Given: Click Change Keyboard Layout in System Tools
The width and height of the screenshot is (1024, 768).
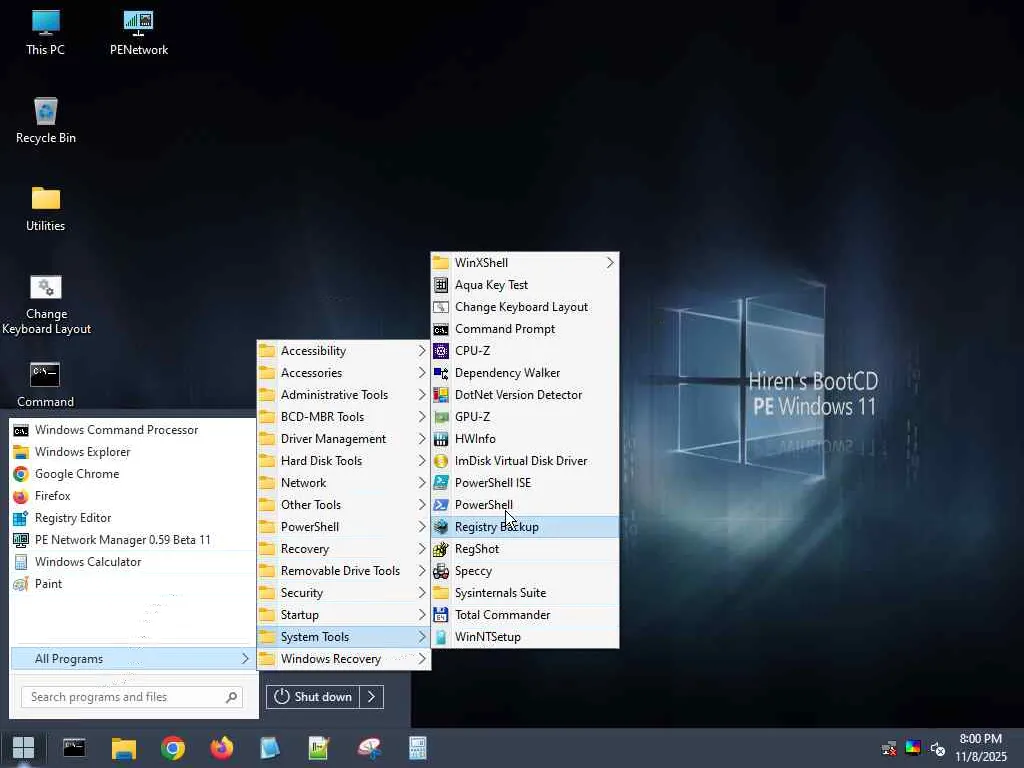Looking at the screenshot, I should point(524,307).
